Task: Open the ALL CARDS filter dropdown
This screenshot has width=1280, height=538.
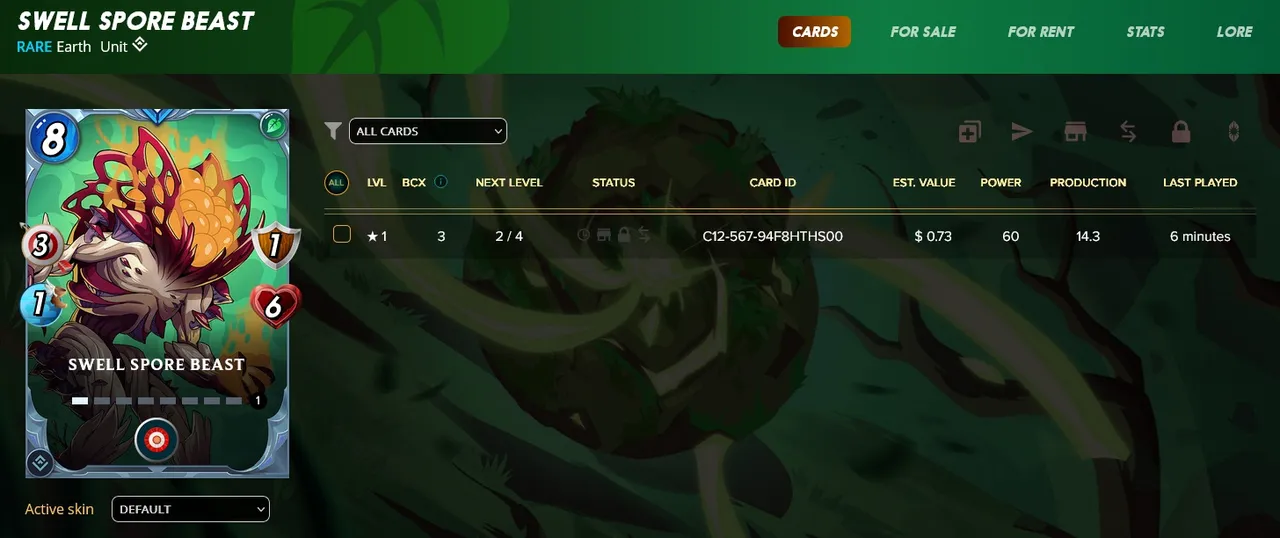Action: (428, 131)
